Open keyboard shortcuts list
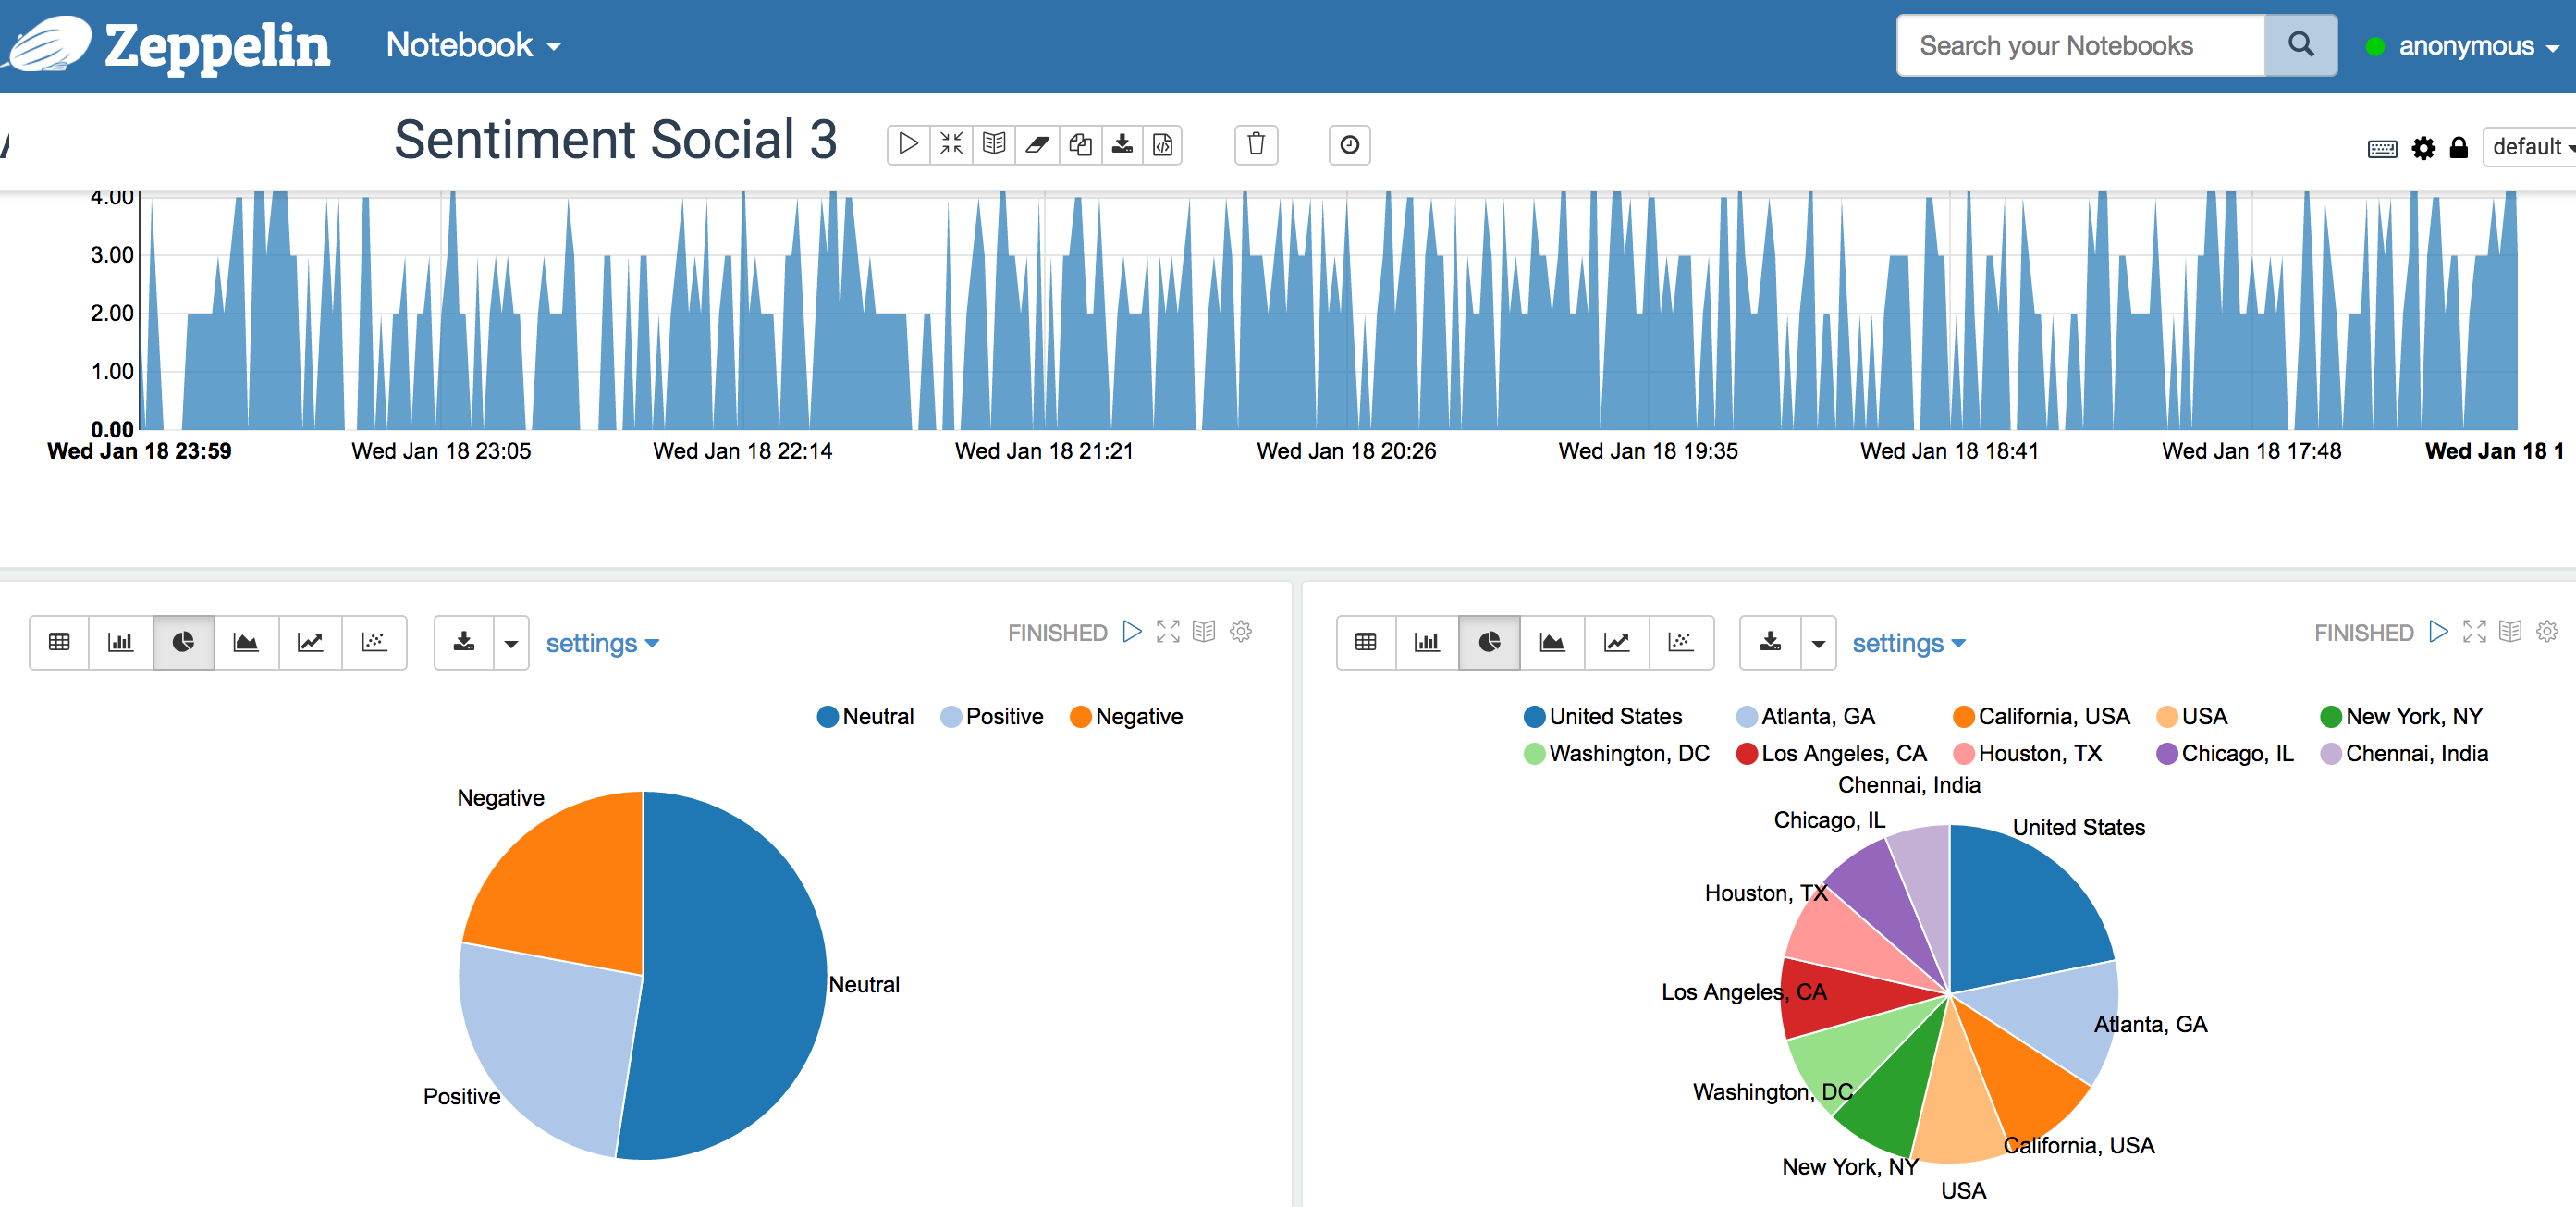Image resolution: width=2576 pixels, height=1207 pixels. 2382,149
